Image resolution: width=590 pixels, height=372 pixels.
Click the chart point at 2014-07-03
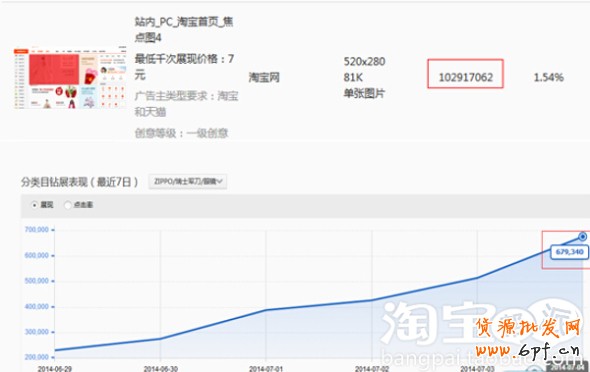477,278
